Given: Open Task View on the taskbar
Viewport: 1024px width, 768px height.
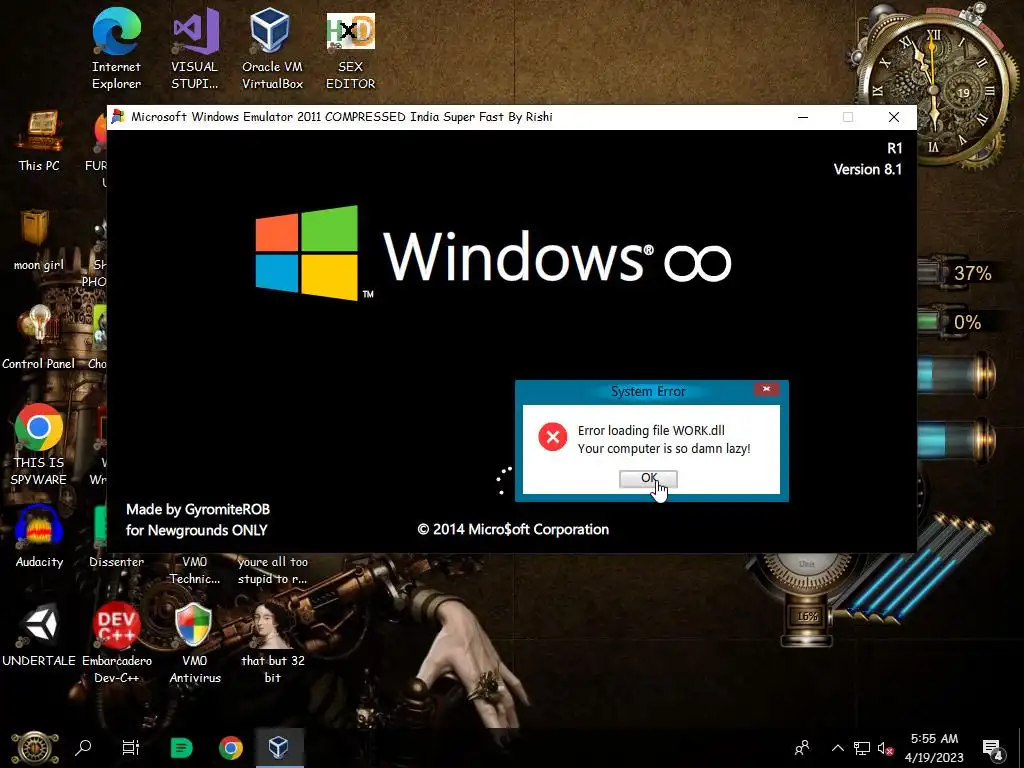Looking at the screenshot, I should (131, 748).
